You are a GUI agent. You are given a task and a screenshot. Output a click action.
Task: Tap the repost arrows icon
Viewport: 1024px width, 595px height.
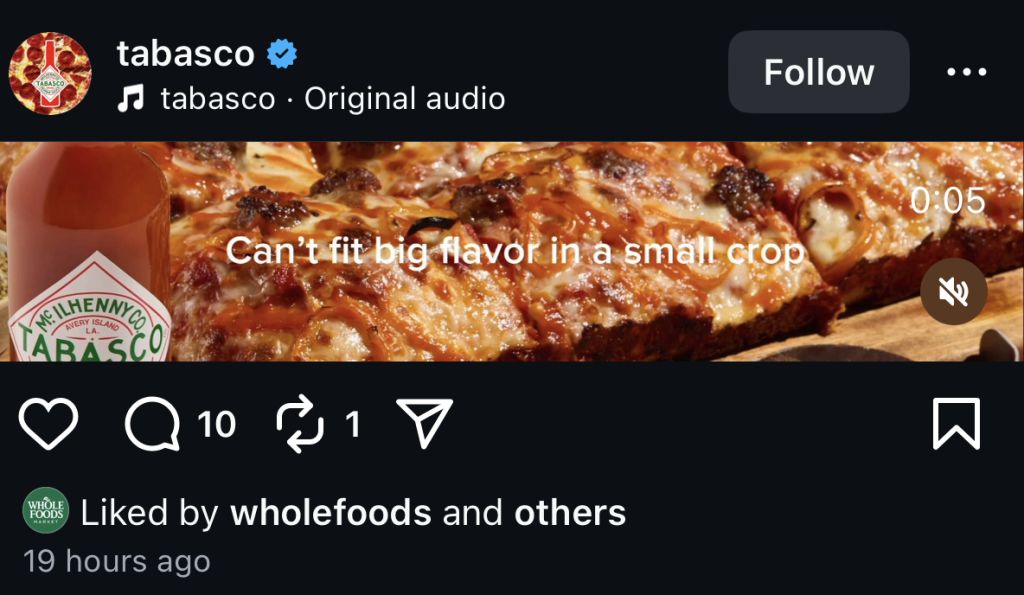click(300, 425)
